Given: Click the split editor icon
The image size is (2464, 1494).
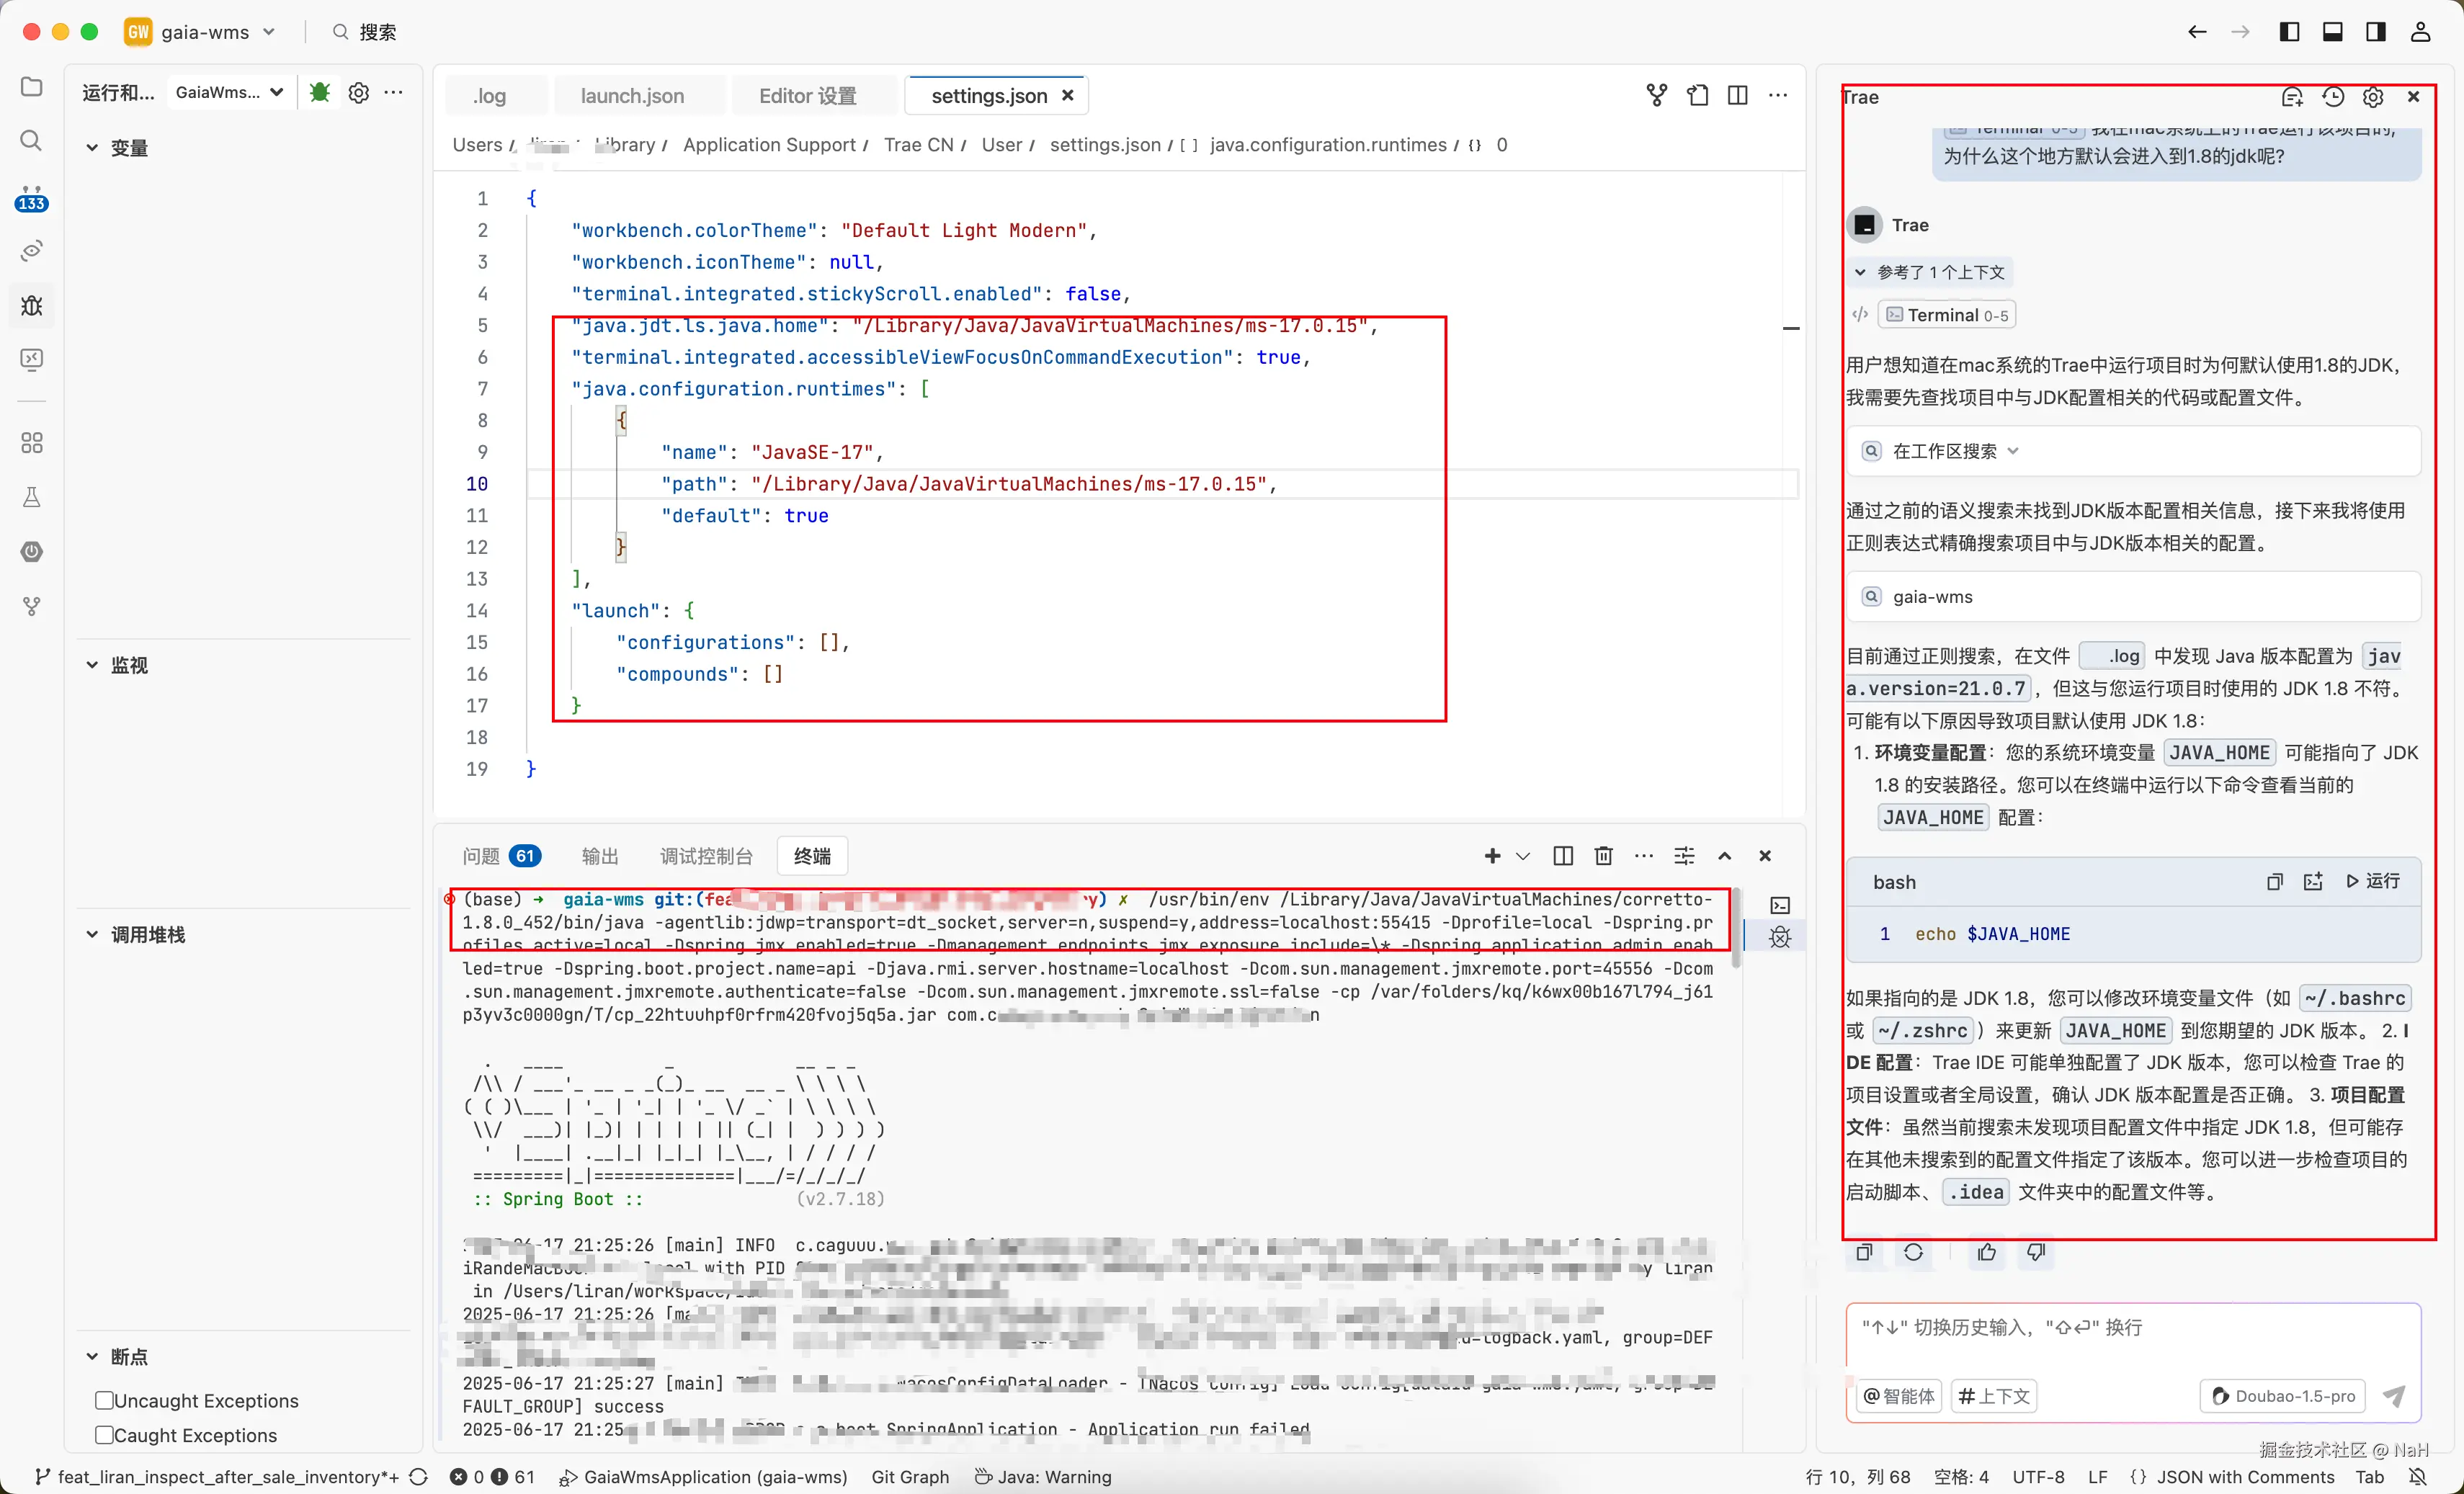Looking at the screenshot, I should pyautogui.click(x=1738, y=95).
